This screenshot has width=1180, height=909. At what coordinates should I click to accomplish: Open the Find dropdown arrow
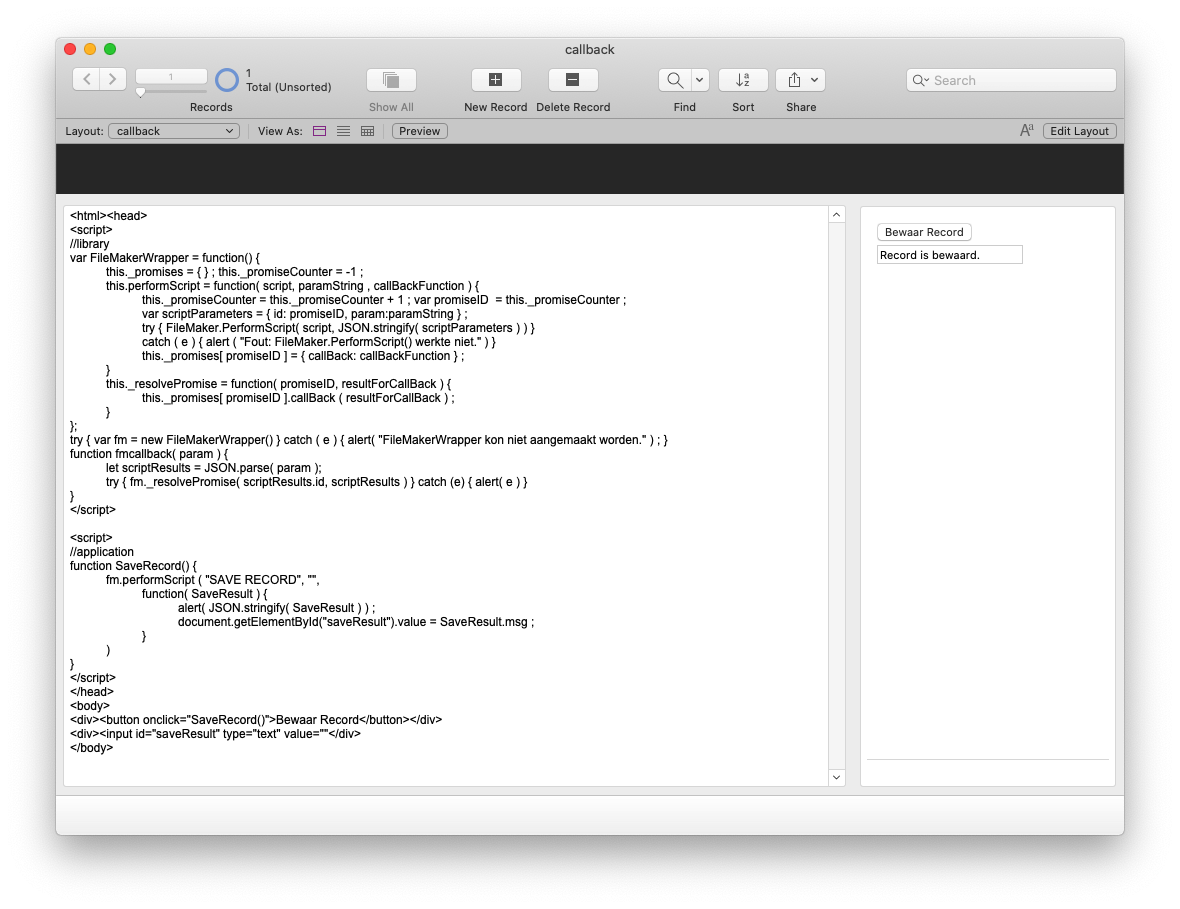click(x=700, y=80)
